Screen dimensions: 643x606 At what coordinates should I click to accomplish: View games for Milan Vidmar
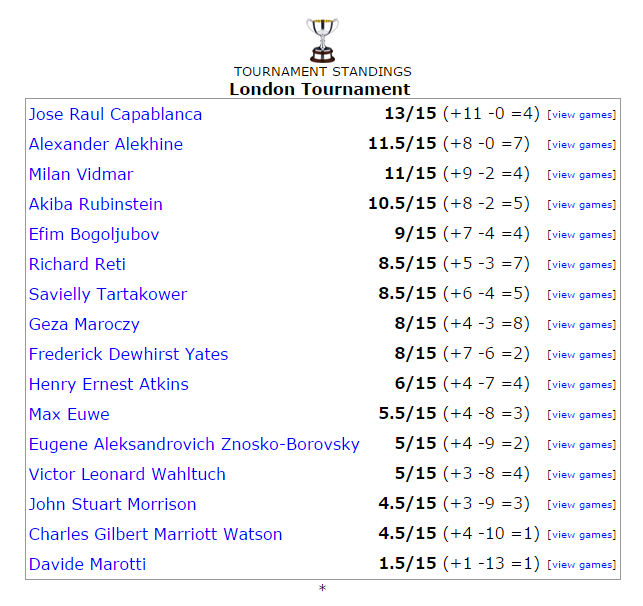pos(581,175)
